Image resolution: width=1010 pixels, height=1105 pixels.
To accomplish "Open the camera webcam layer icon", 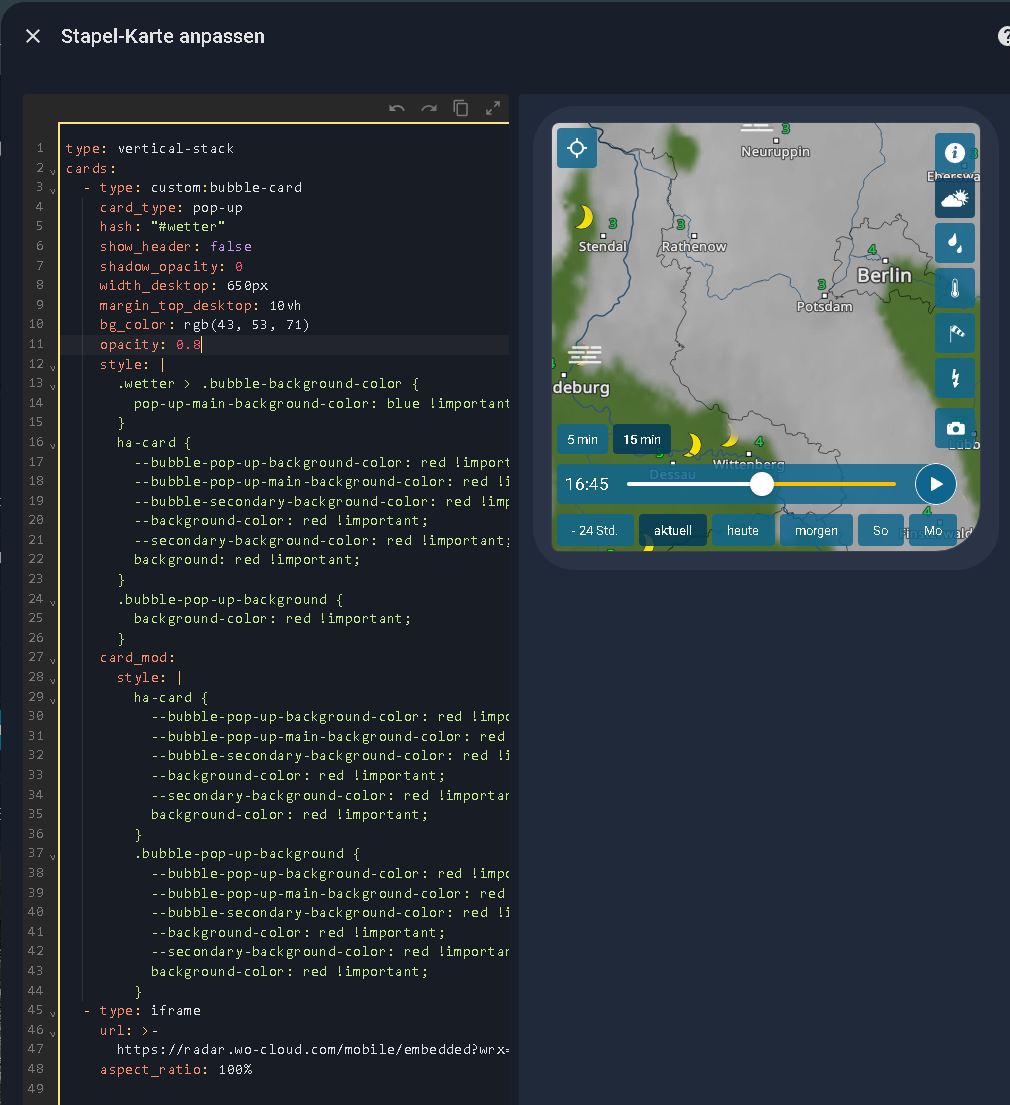I will pos(955,428).
